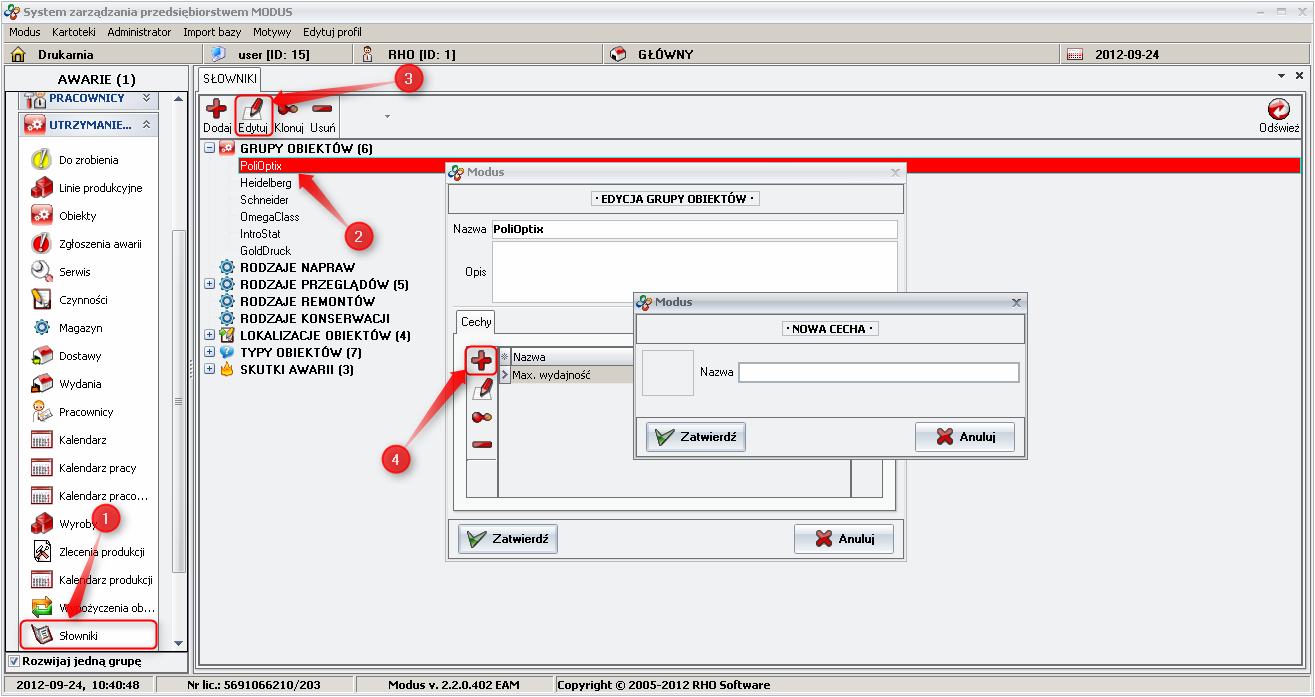Screen dimensions: 1315x697
Task: Open Zgłoszenia awarii in the sidebar
Action: (x=99, y=244)
